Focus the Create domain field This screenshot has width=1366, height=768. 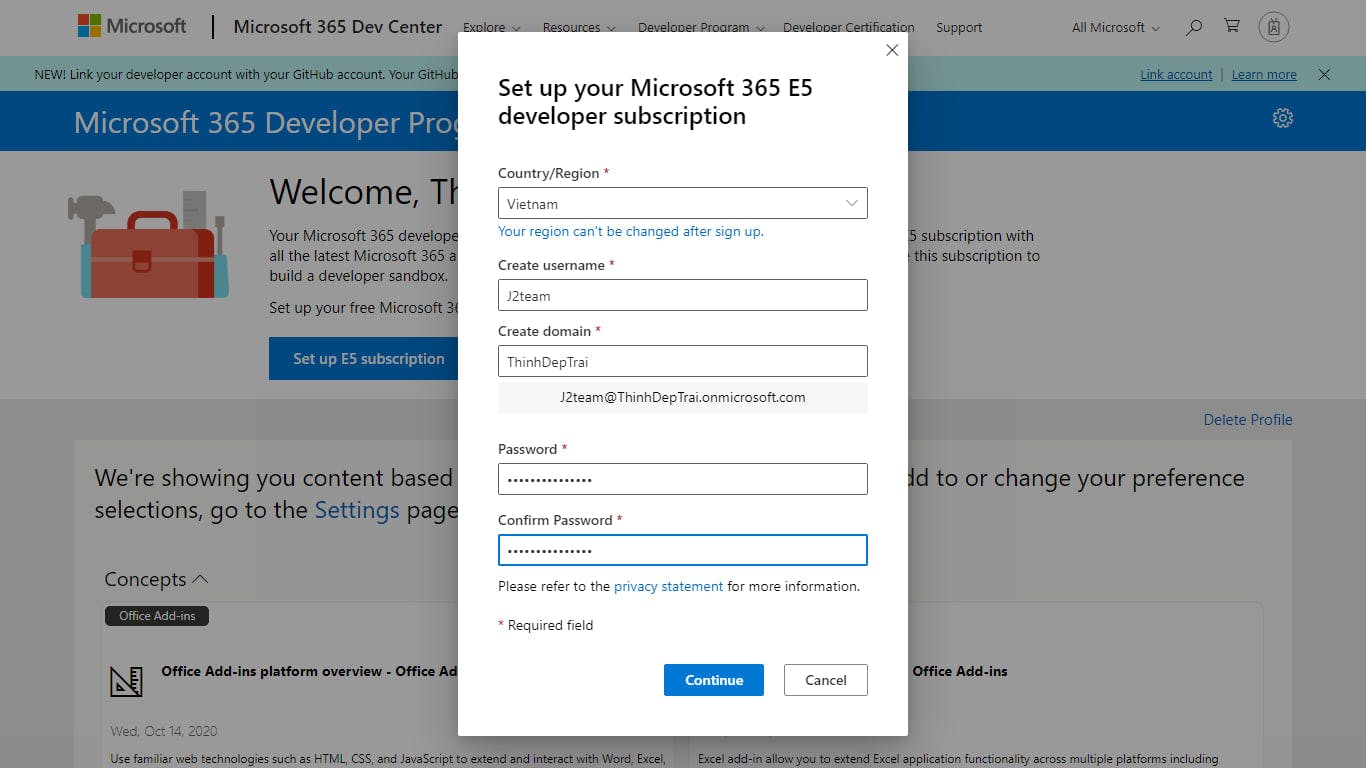(x=683, y=361)
